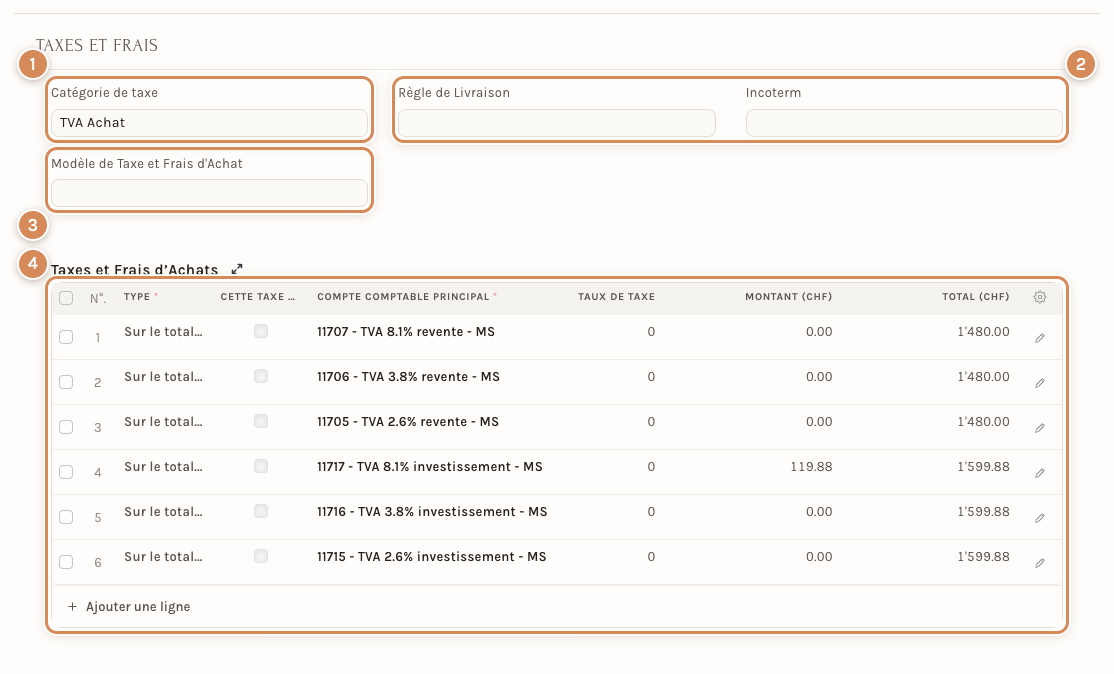The width and height of the screenshot is (1114, 674).
Task: Edit row 11716 TVA 3.8% investissement
Action: point(1039,518)
